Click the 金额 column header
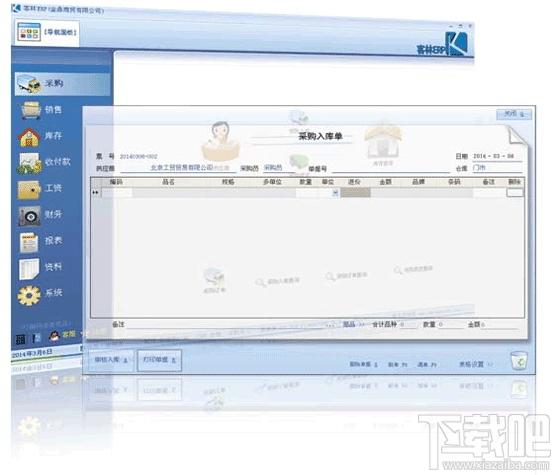Image resolution: width=558 pixels, height=475 pixels. point(385,182)
